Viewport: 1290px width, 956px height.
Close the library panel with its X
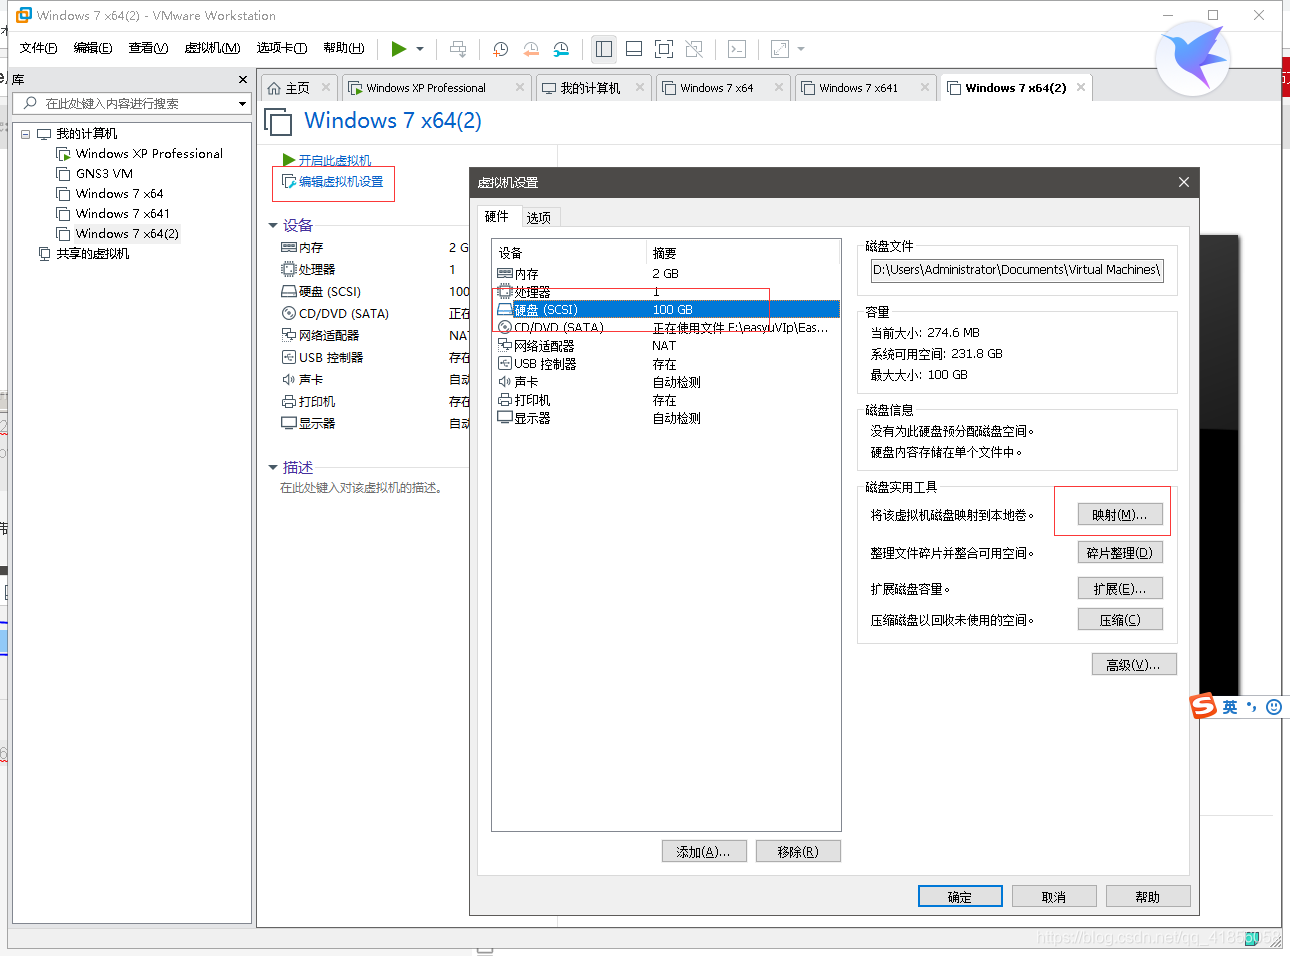point(242,79)
